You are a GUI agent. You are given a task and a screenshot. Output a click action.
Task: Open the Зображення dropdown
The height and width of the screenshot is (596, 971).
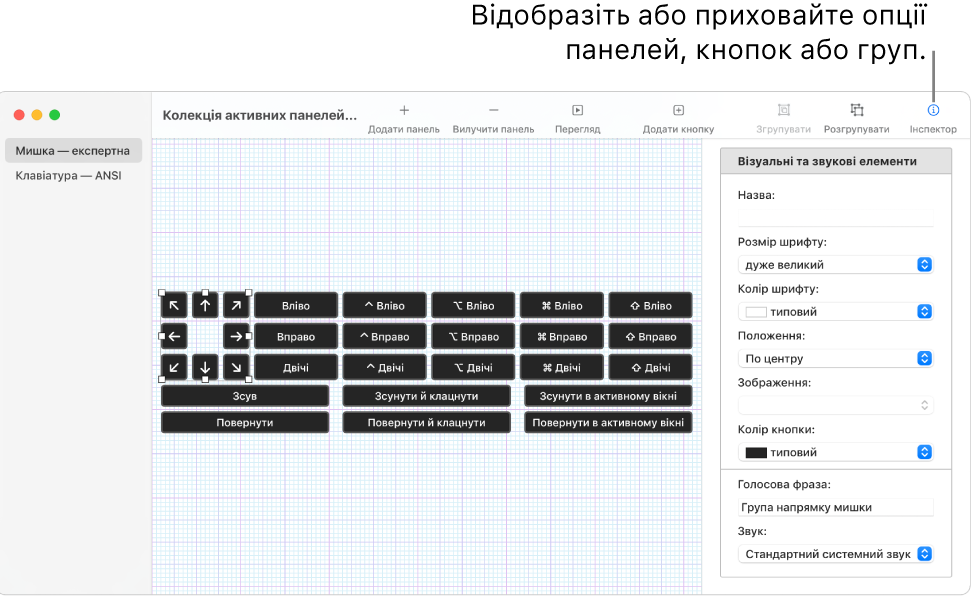pos(835,405)
